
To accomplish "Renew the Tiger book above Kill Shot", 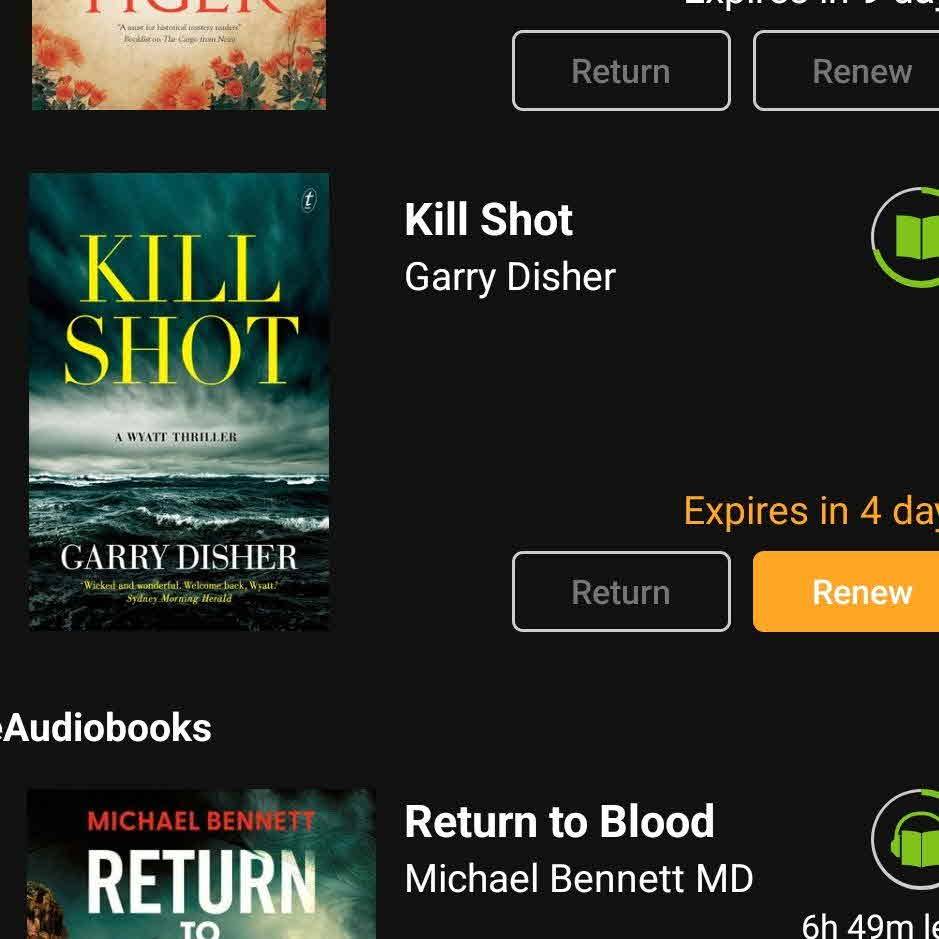I will (x=846, y=71).
